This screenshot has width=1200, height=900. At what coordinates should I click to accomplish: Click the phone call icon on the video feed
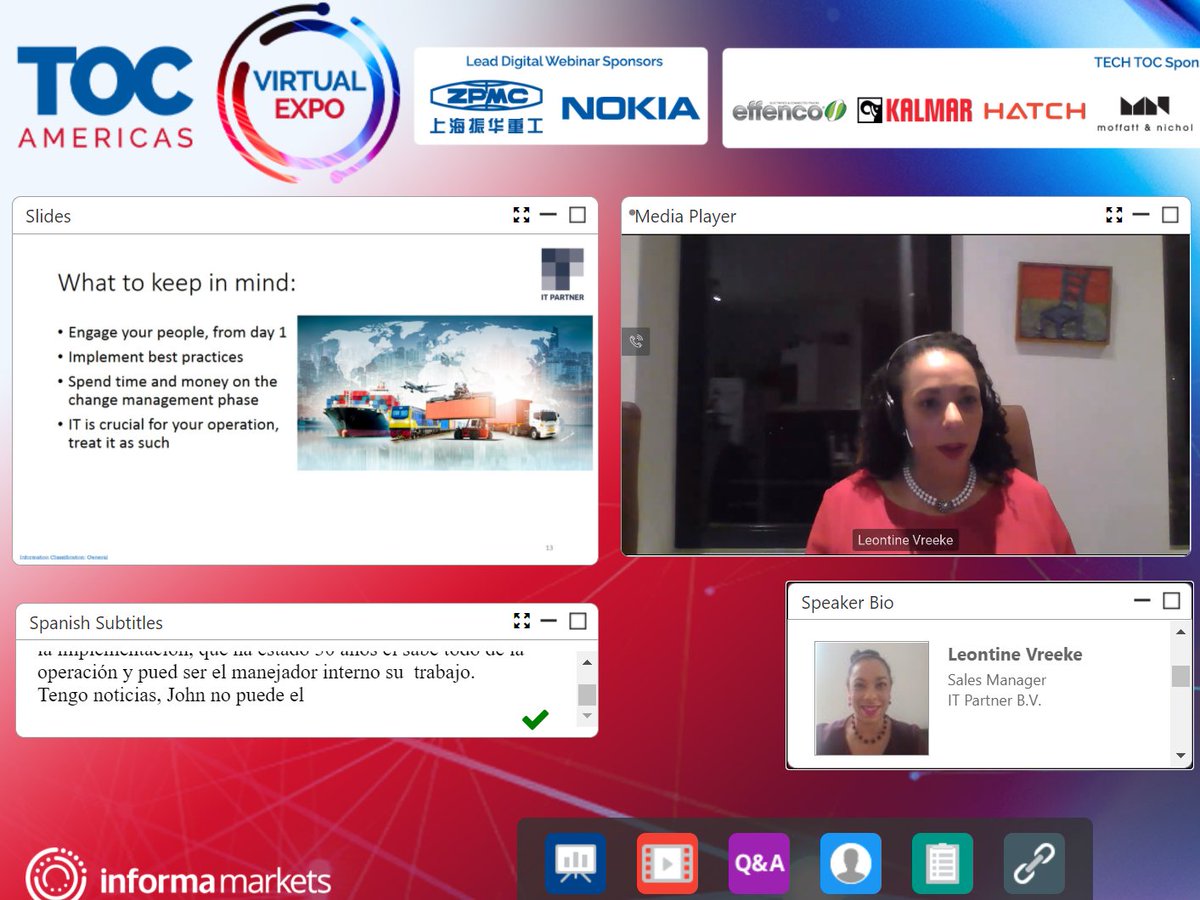(x=637, y=342)
